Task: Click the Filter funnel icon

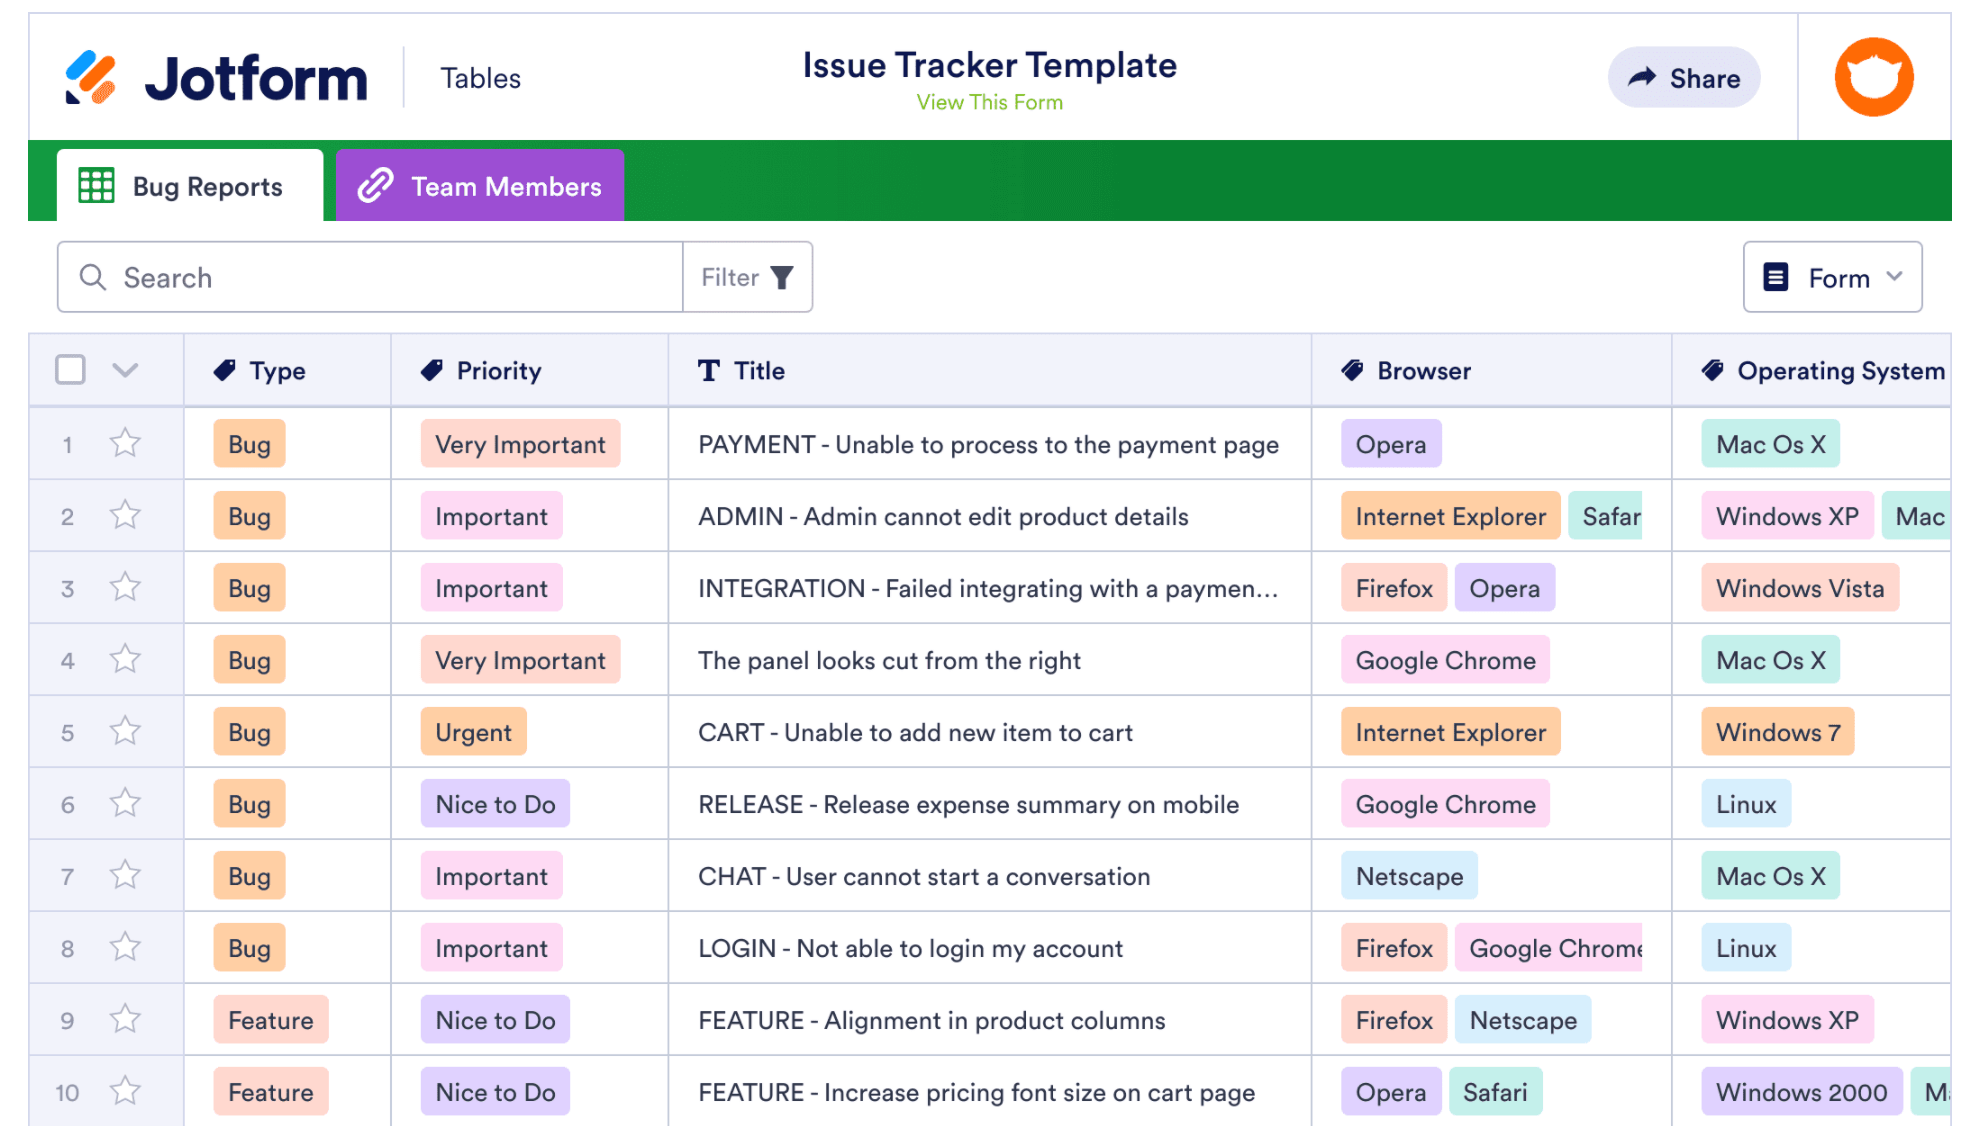Action: 782,277
